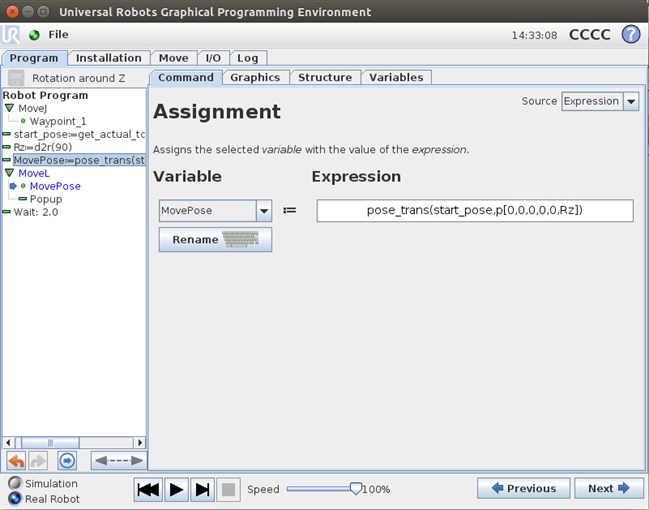Select the start_pose assignment row
649x510 pixels.
coord(79,134)
